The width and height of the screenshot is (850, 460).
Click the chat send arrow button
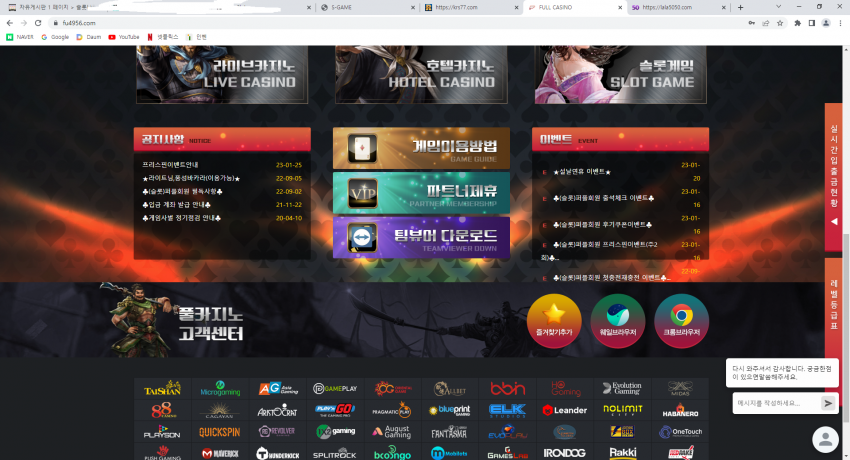coord(828,403)
